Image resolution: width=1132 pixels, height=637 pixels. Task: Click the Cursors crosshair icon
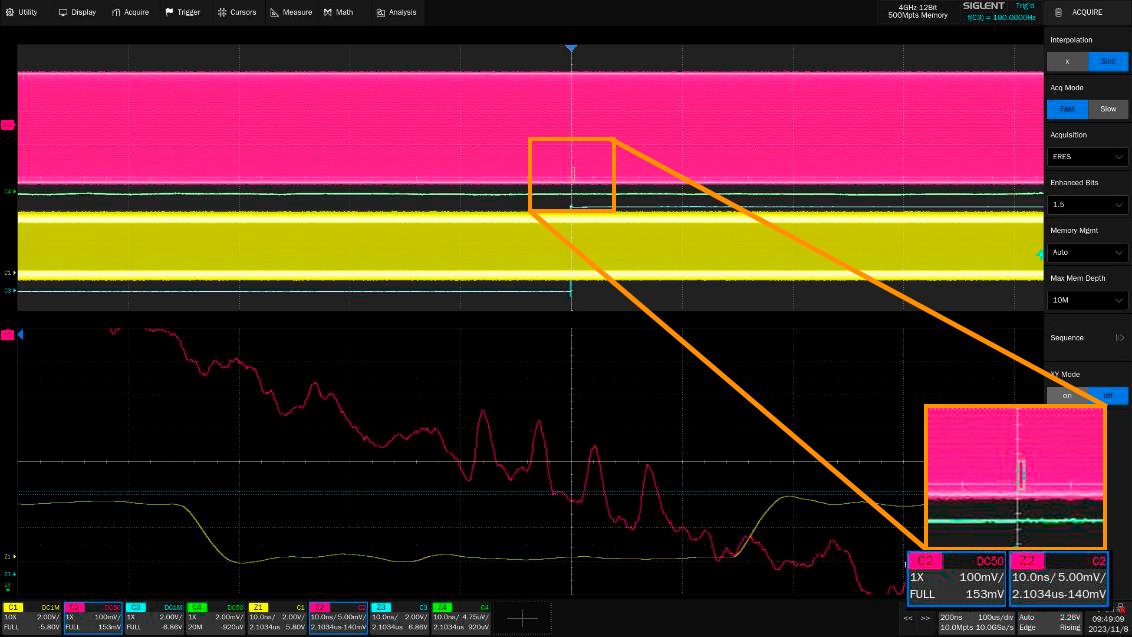point(222,12)
